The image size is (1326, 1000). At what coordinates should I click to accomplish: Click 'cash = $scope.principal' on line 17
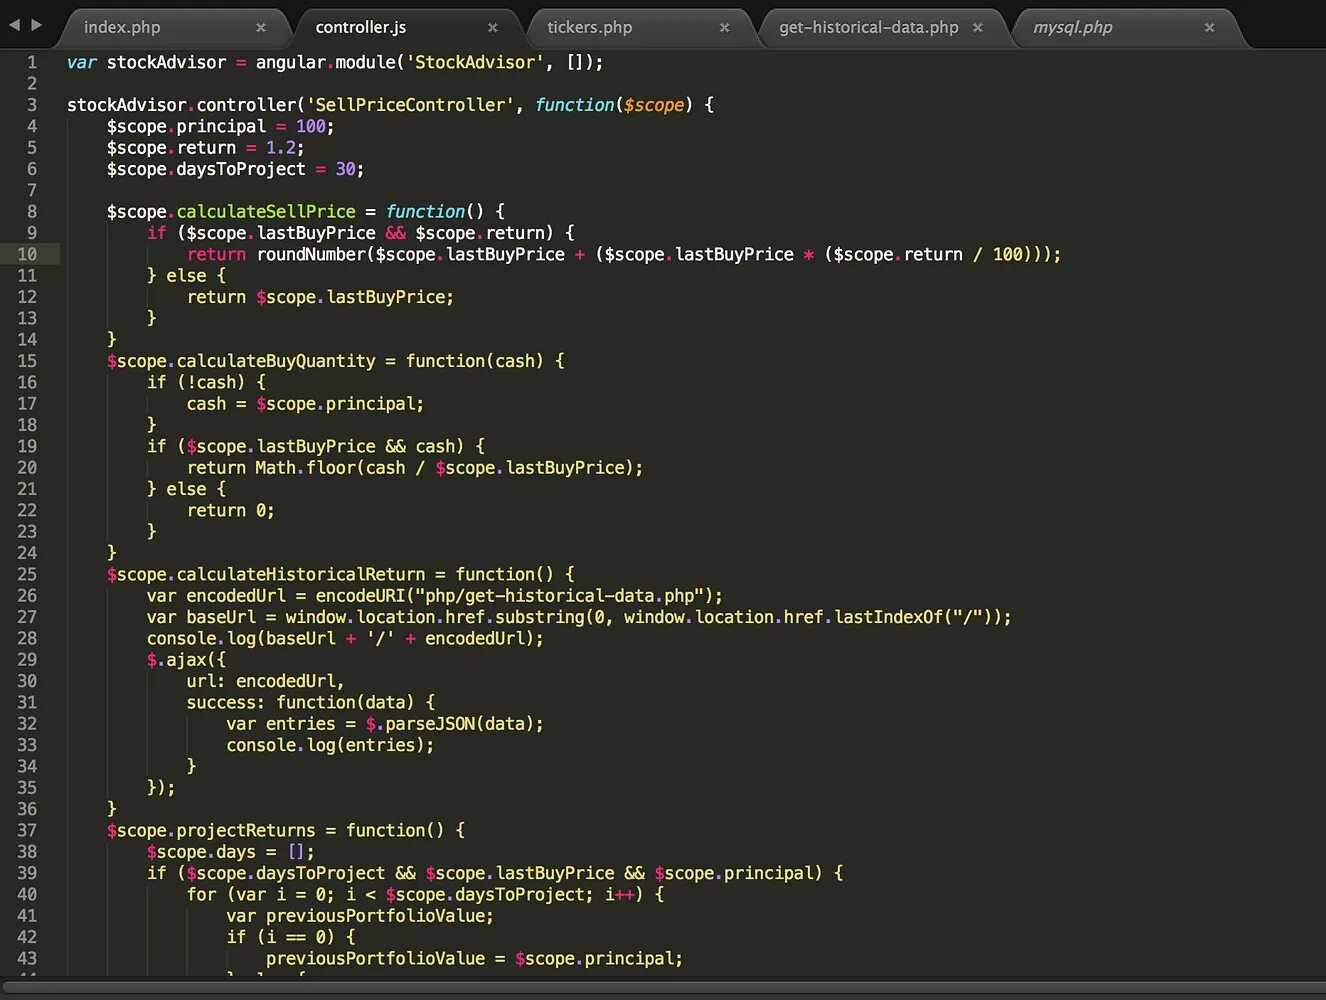coord(300,404)
